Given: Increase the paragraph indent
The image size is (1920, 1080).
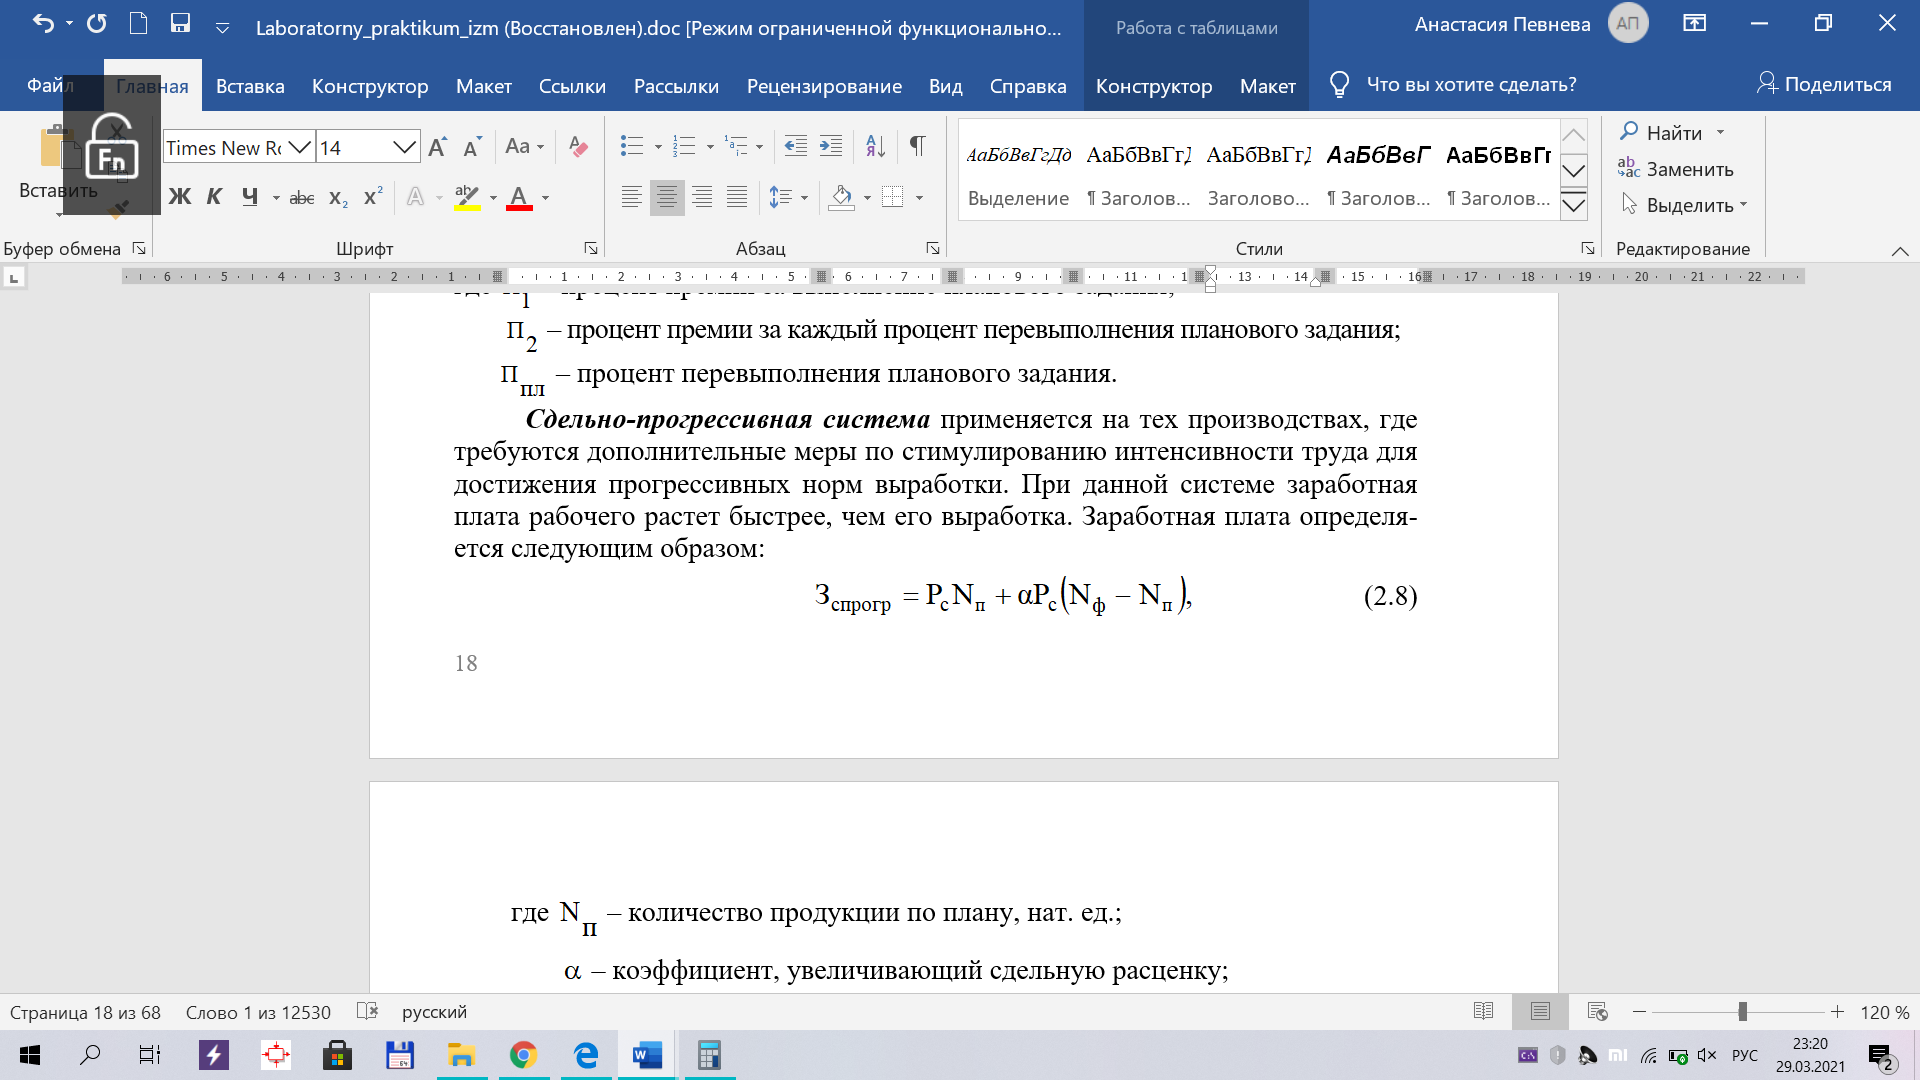Looking at the screenshot, I should [x=831, y=147].
